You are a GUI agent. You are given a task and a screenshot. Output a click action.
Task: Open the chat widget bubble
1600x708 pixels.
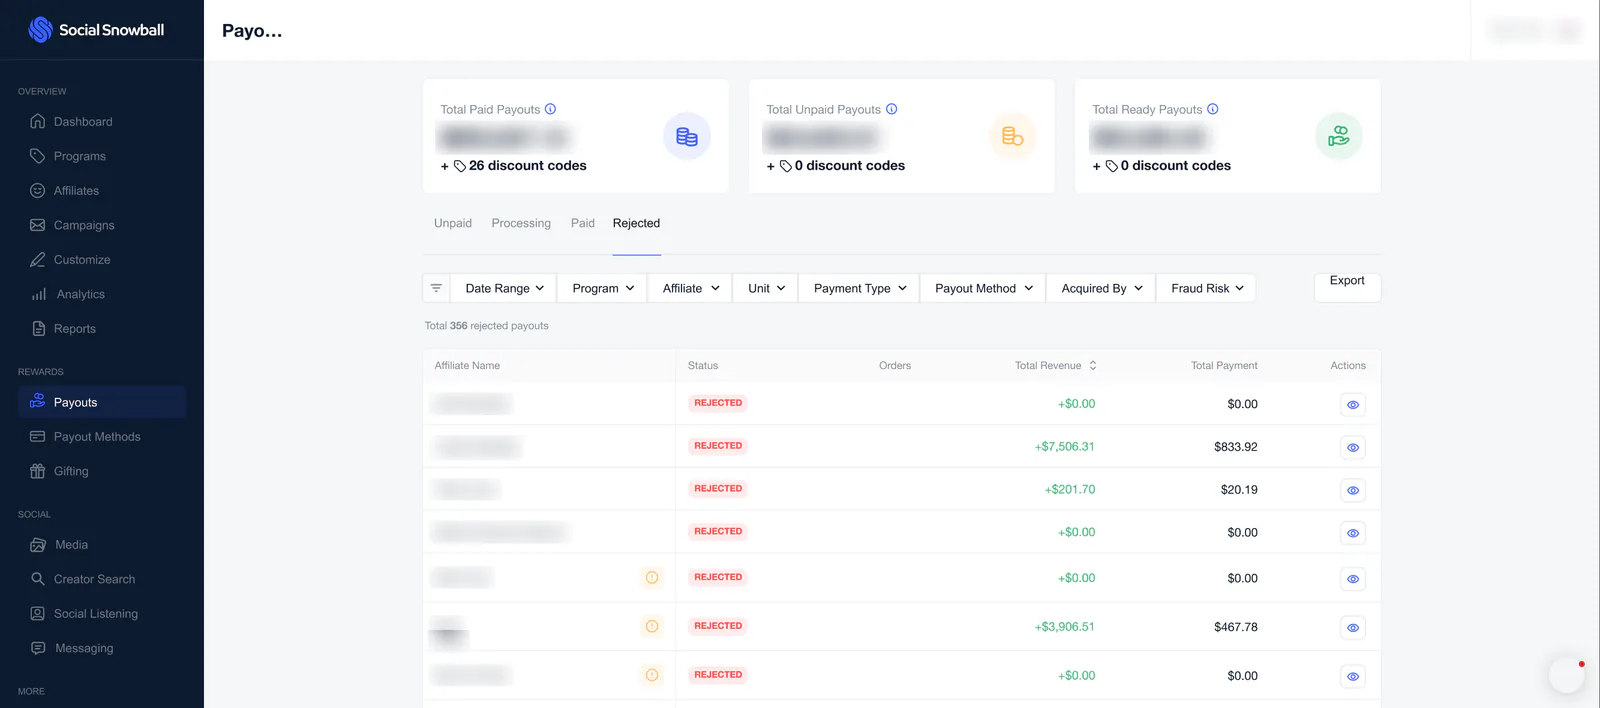point(1567,675)
